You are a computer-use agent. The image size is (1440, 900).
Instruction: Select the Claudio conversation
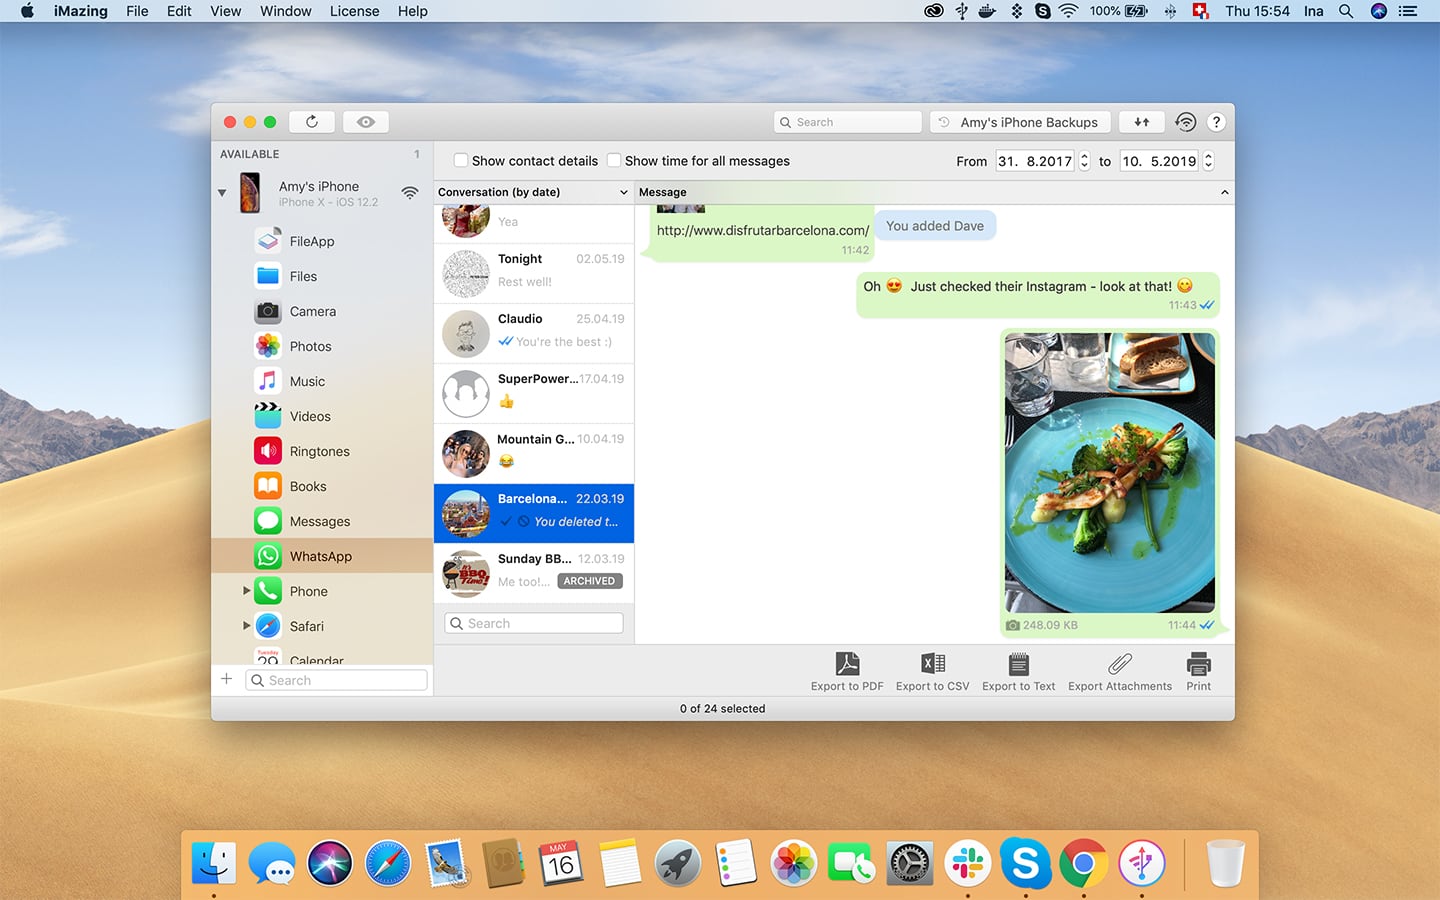pyautogui.click(x=534, y=333)
